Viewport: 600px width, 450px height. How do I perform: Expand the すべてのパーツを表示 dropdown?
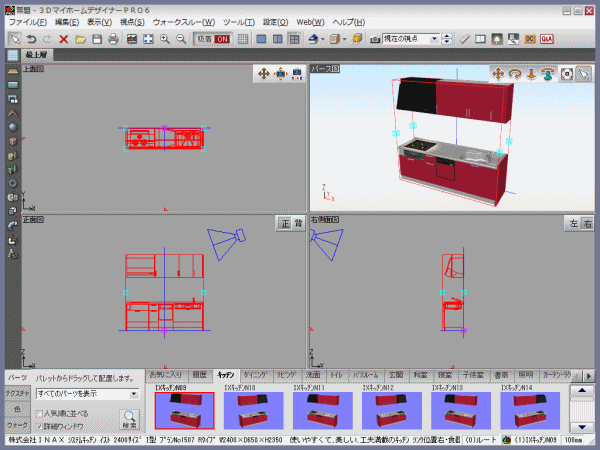point(137,395)
